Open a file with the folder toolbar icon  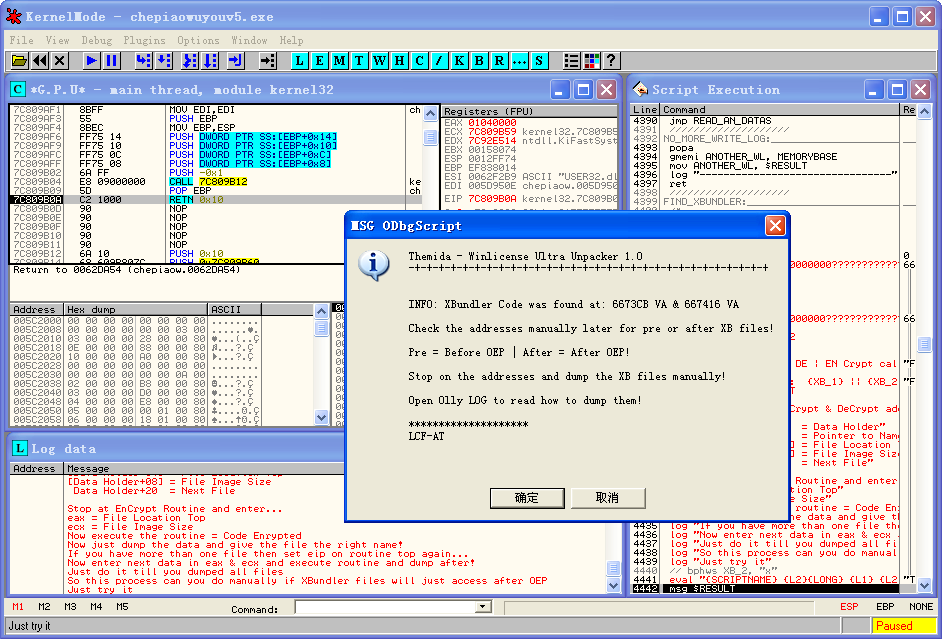(x=19, y=61)
